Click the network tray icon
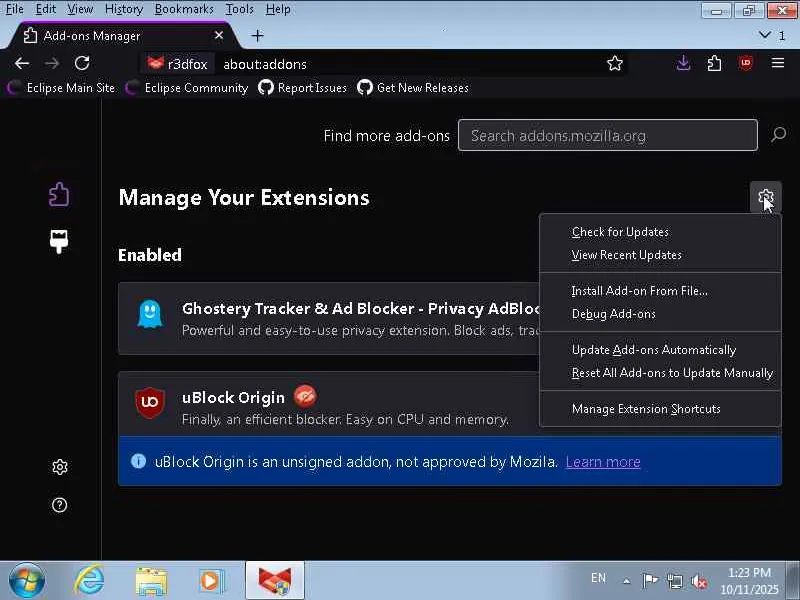800x600 pixels. 674,581
